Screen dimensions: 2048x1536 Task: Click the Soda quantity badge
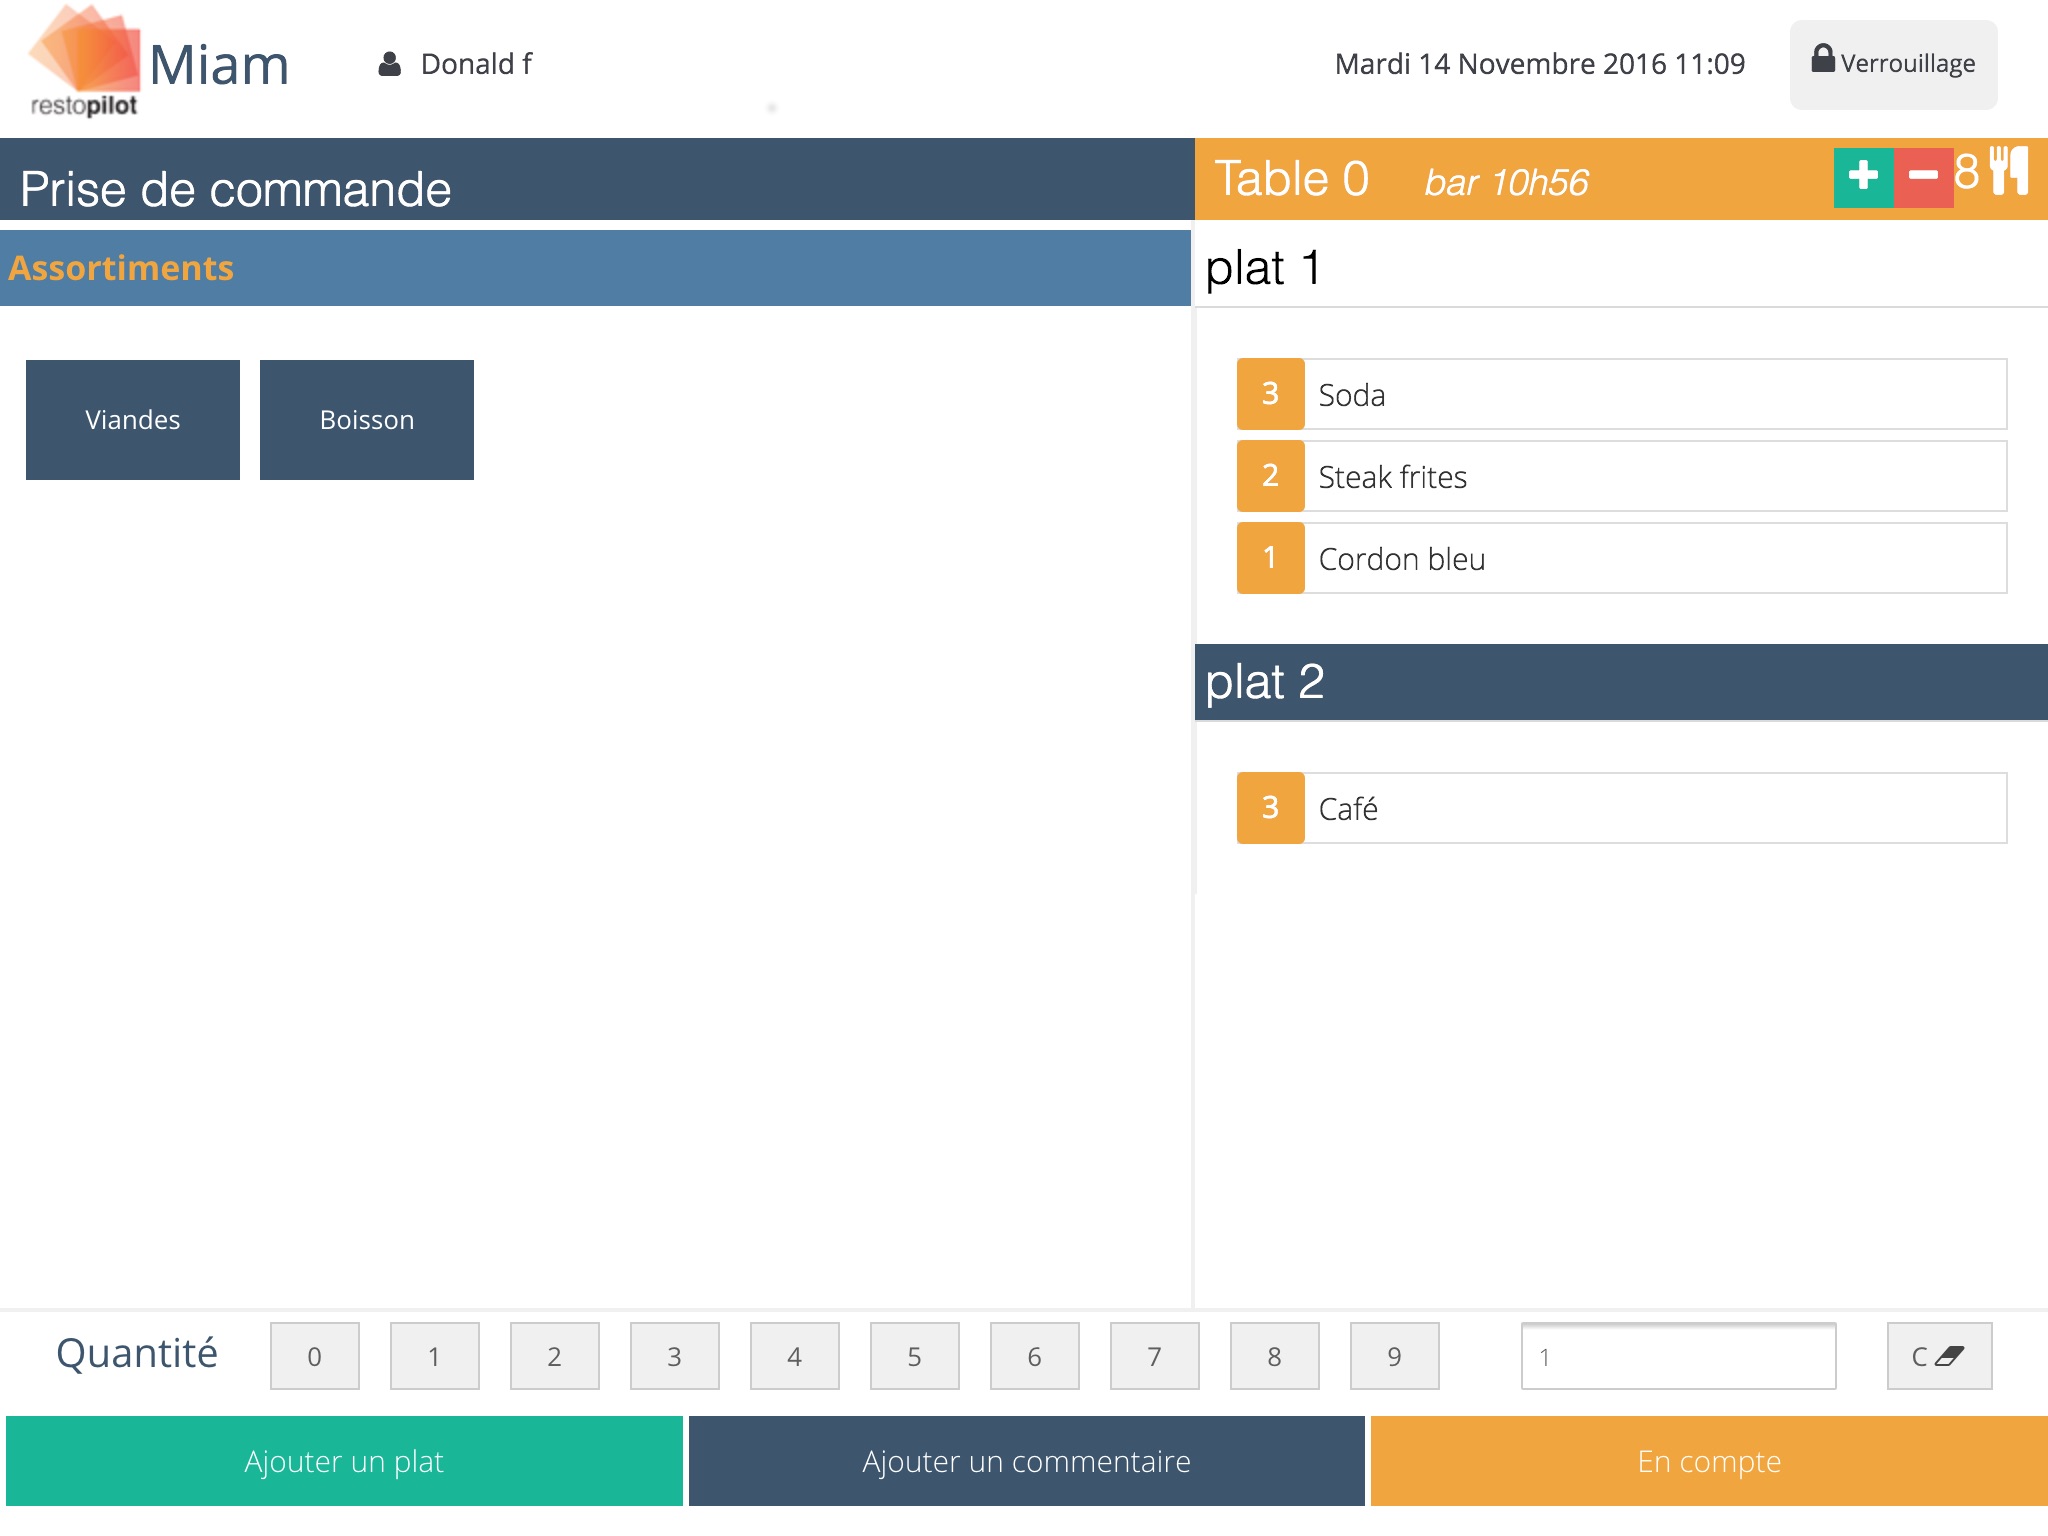click(1270, 394)
